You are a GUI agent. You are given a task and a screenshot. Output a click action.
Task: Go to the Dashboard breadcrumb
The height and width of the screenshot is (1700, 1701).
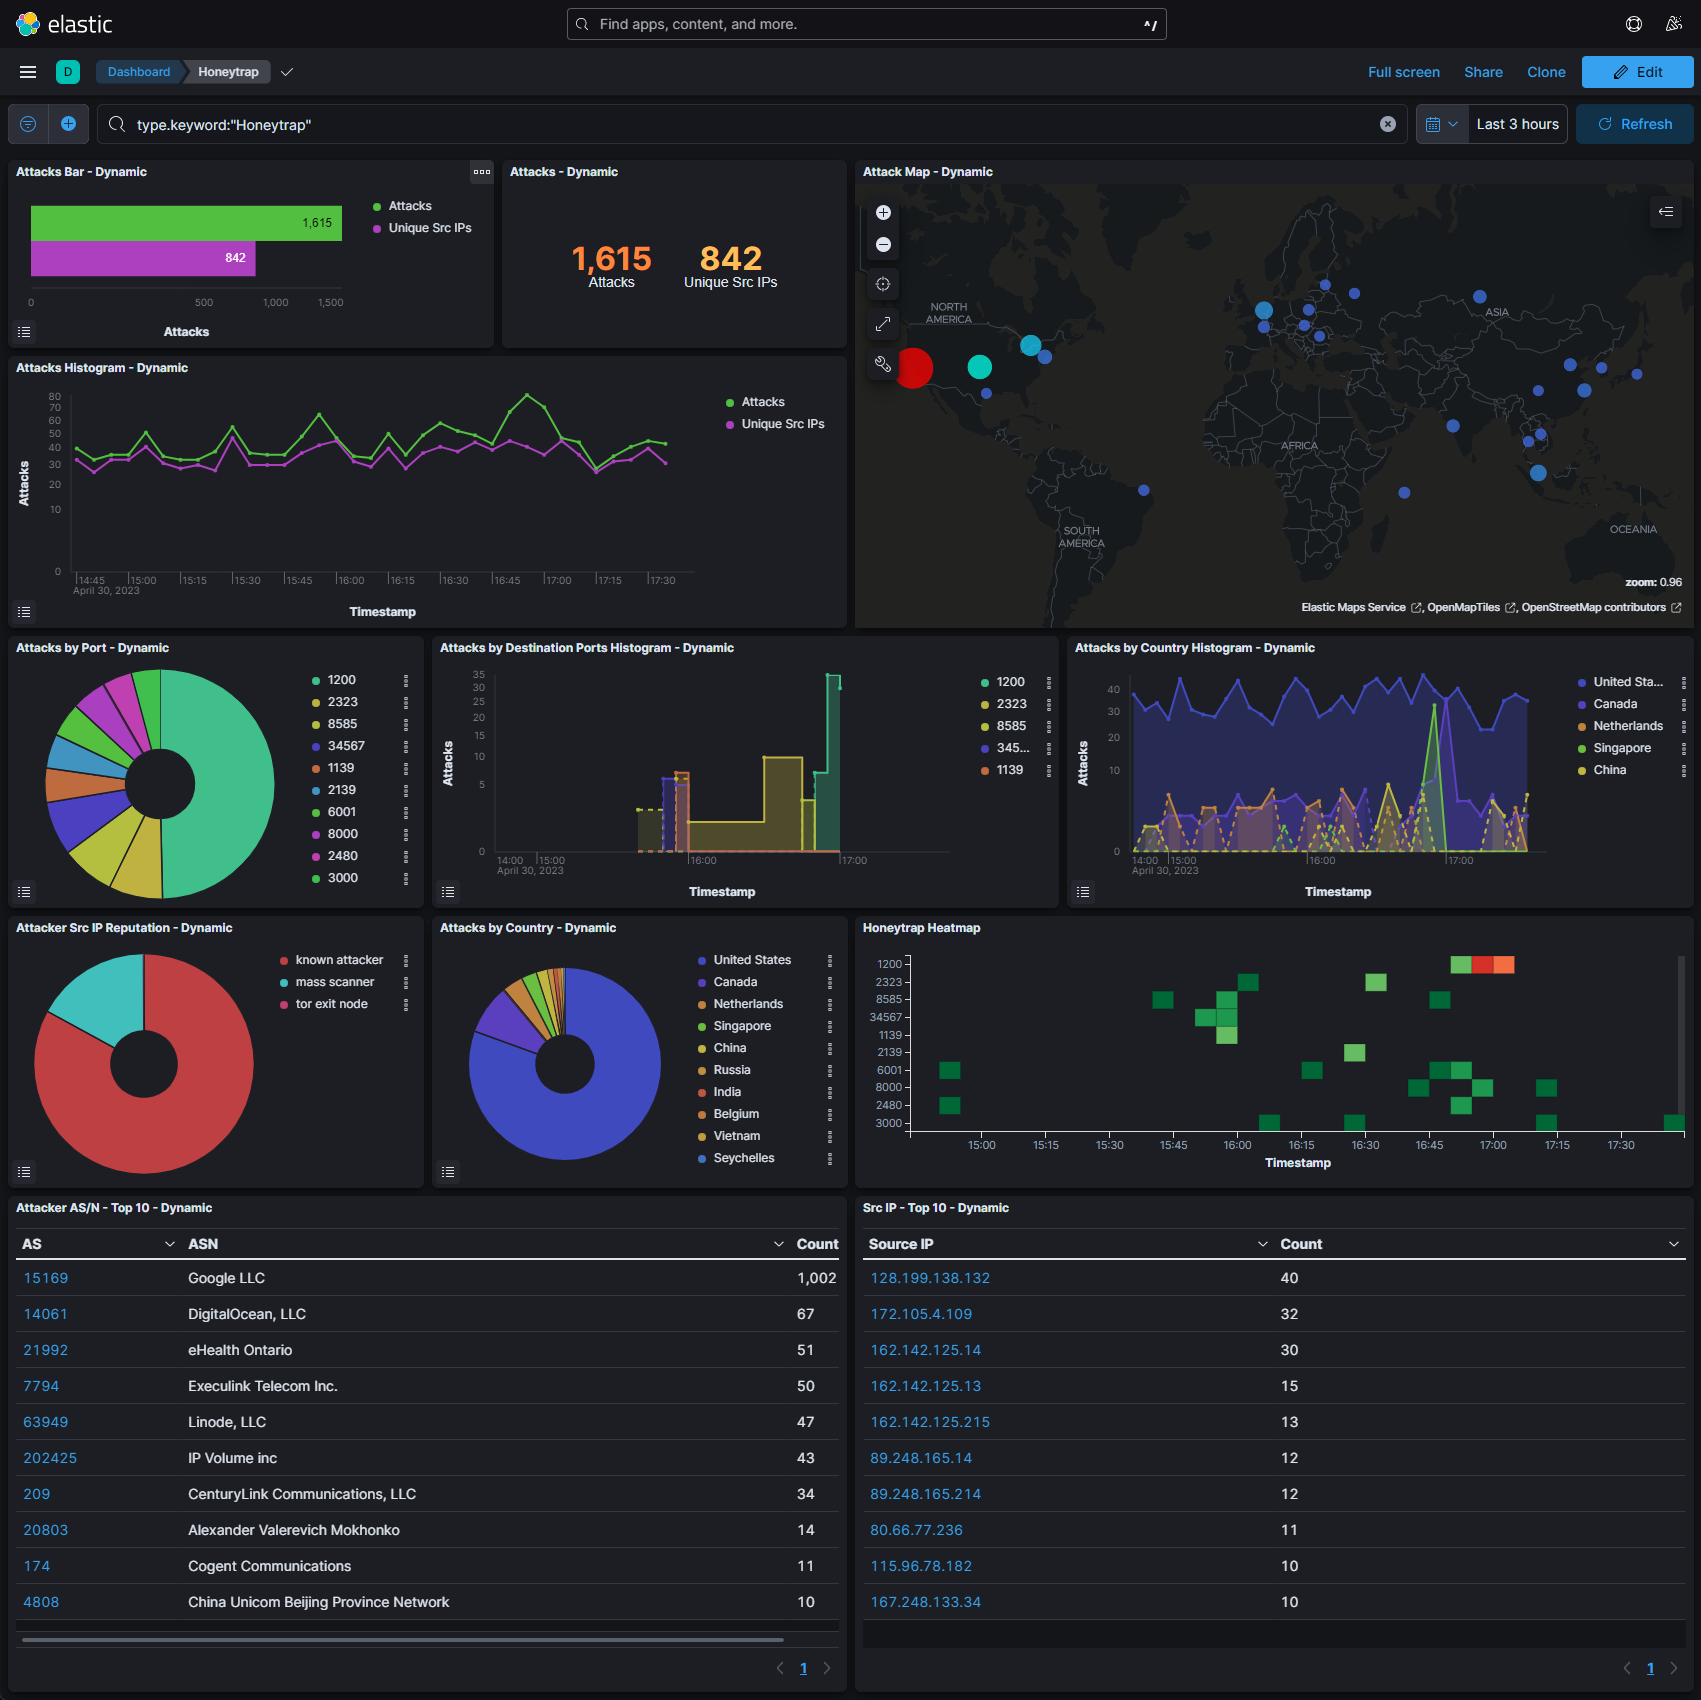click(139, 72)
